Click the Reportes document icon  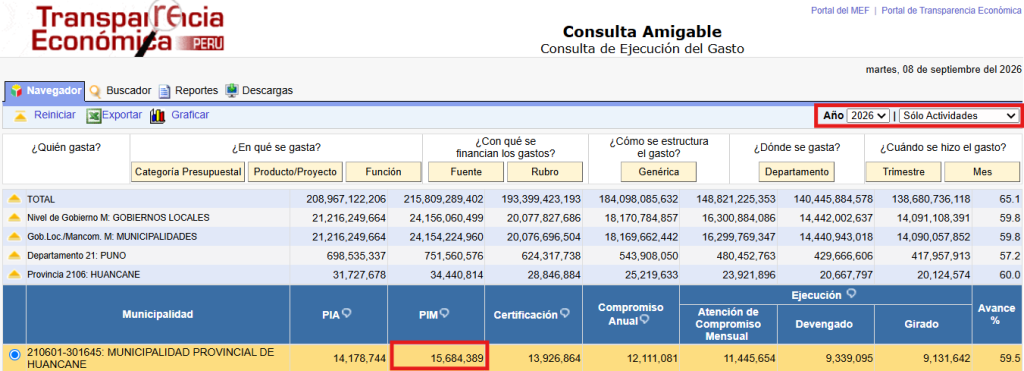coord(165,91)
